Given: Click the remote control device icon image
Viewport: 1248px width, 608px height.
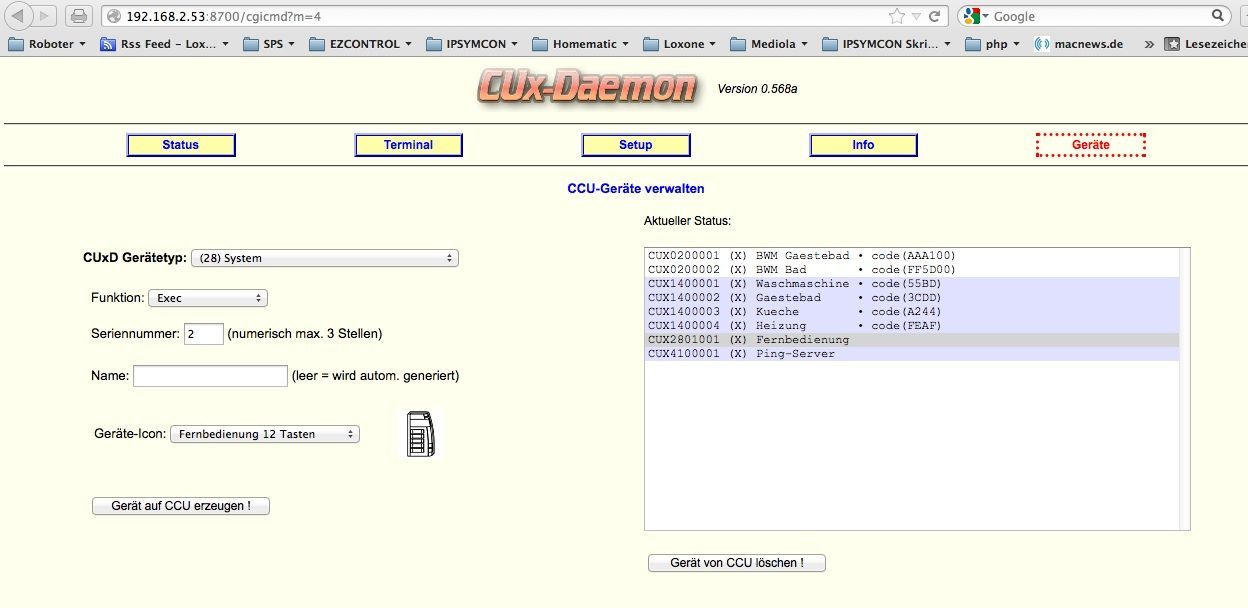Looking at the screenshot, I should click(421, 434).
